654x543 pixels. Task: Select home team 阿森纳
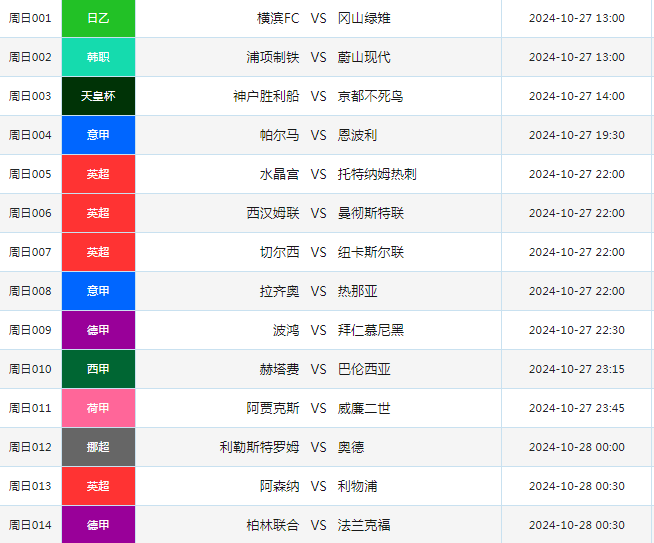coord(279,486)
